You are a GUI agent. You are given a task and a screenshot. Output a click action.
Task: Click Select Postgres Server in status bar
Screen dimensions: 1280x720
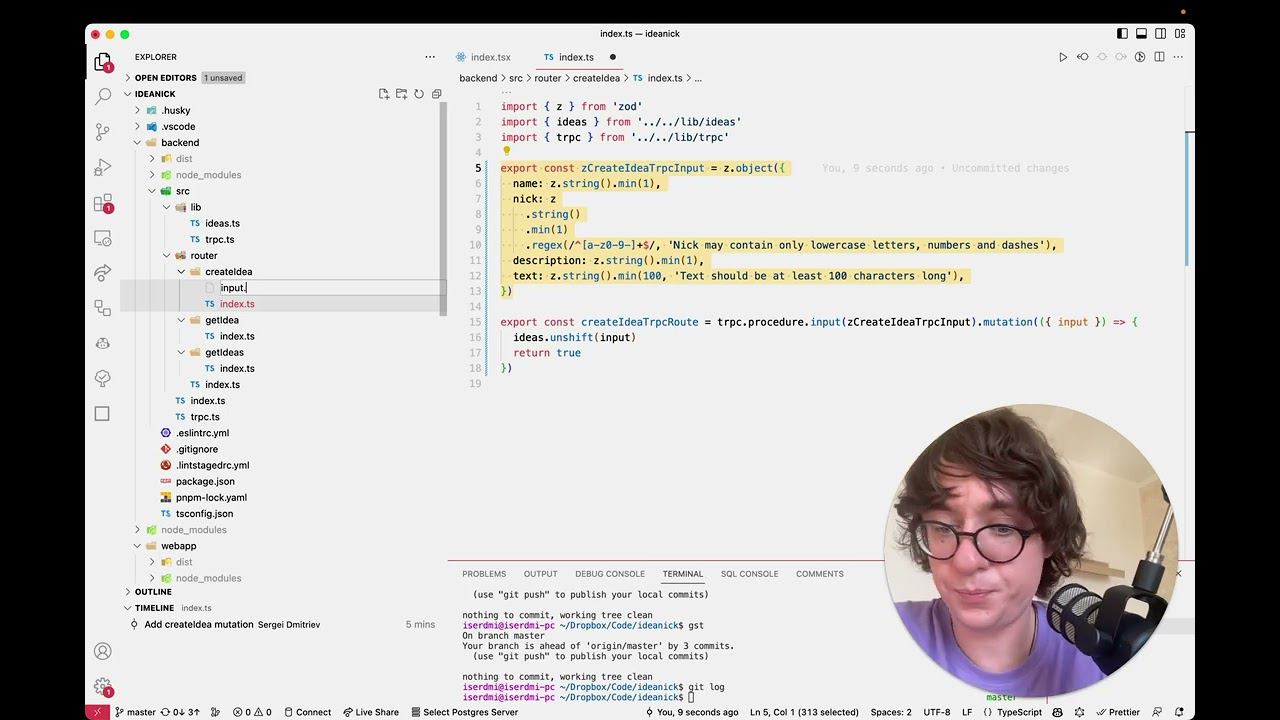pyautogui.click(x=463, y=712)
